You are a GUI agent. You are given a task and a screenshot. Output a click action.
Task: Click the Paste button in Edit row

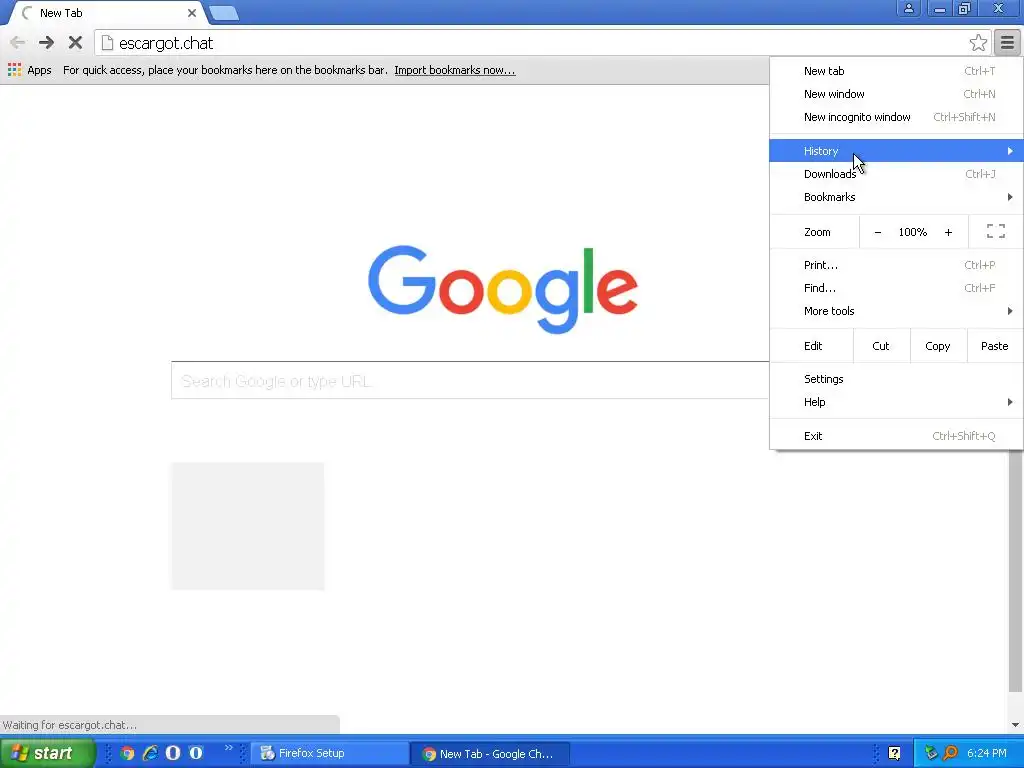[995, 345]
